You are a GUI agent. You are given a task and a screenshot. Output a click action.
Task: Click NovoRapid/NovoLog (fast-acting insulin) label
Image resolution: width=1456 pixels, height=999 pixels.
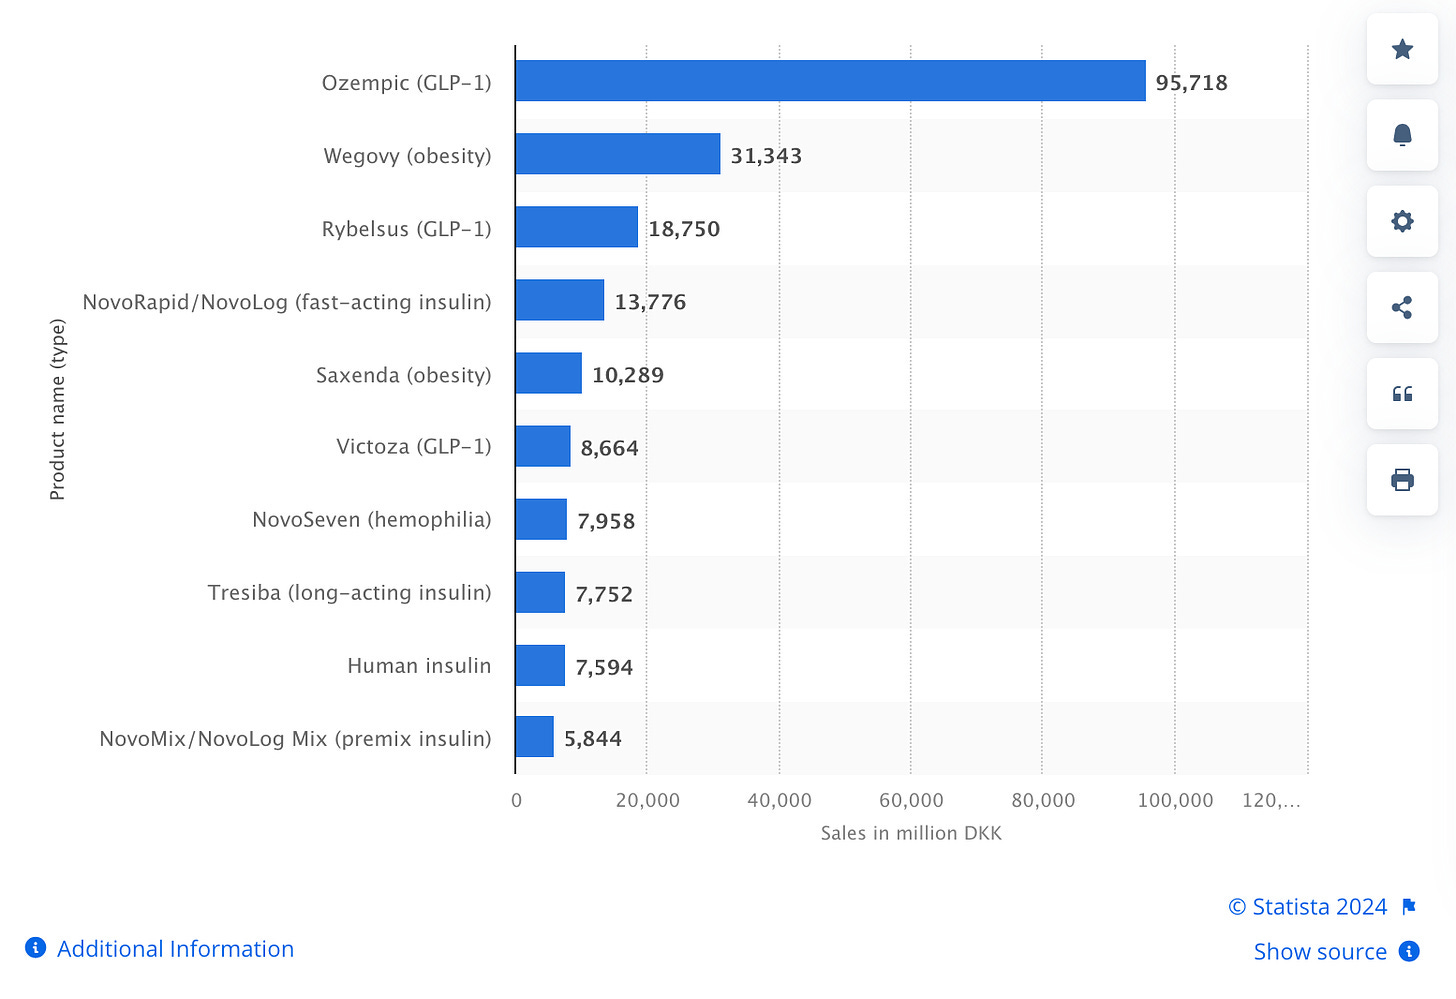(287, 302)
